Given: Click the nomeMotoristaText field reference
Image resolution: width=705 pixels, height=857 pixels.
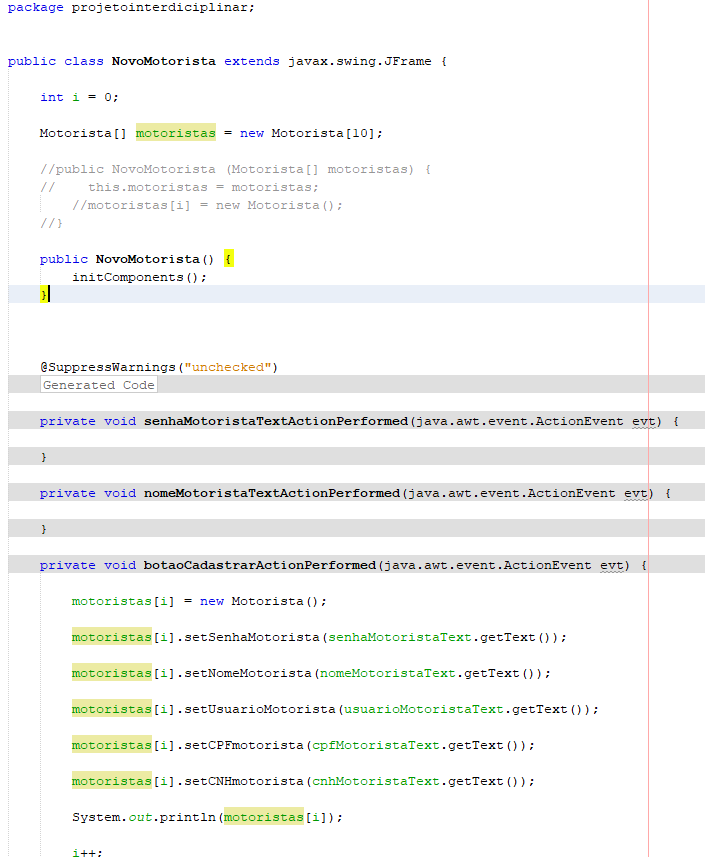Looking at the screenshot, I should coord(387,673).
